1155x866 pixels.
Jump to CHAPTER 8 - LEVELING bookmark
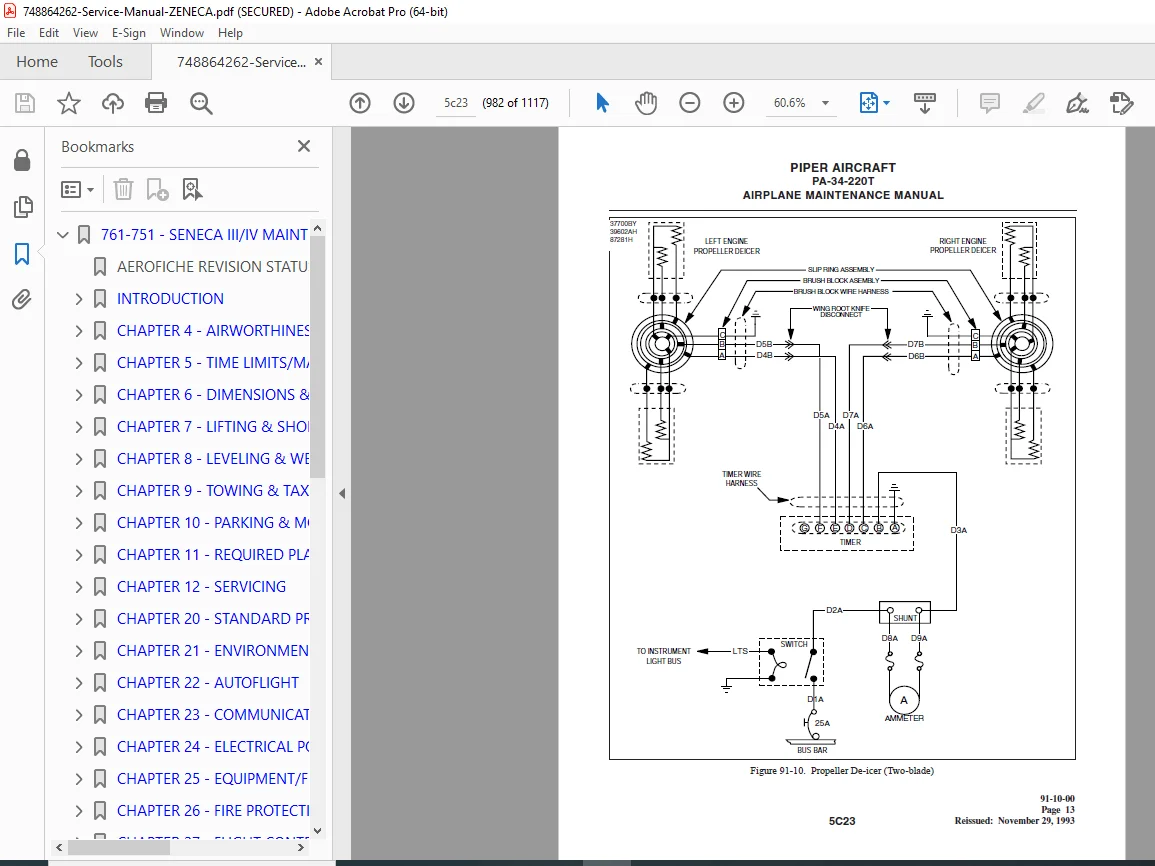(x=212, y=459)
